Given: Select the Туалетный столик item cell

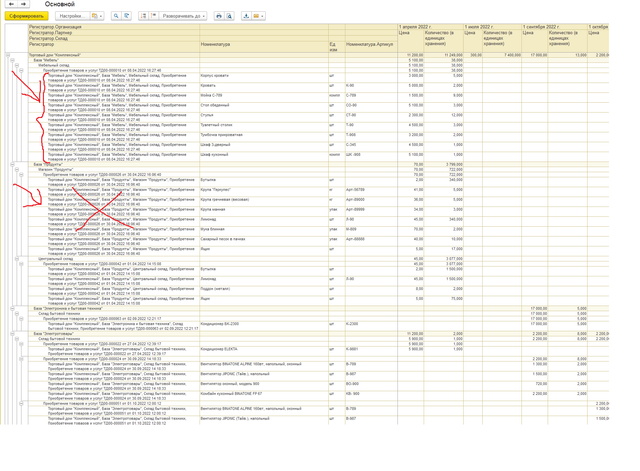Looking at the screenshot, I should pos(264,127).
